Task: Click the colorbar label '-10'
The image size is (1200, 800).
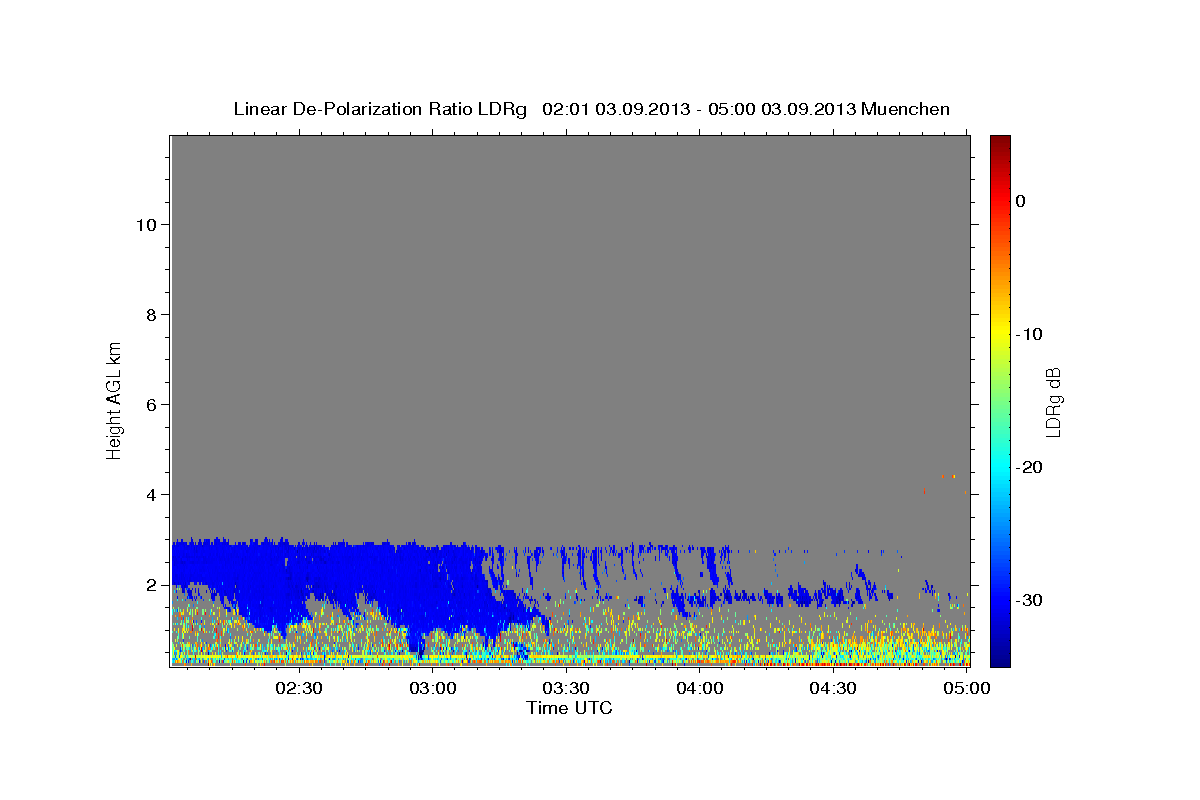Action: pos(1028,334)
